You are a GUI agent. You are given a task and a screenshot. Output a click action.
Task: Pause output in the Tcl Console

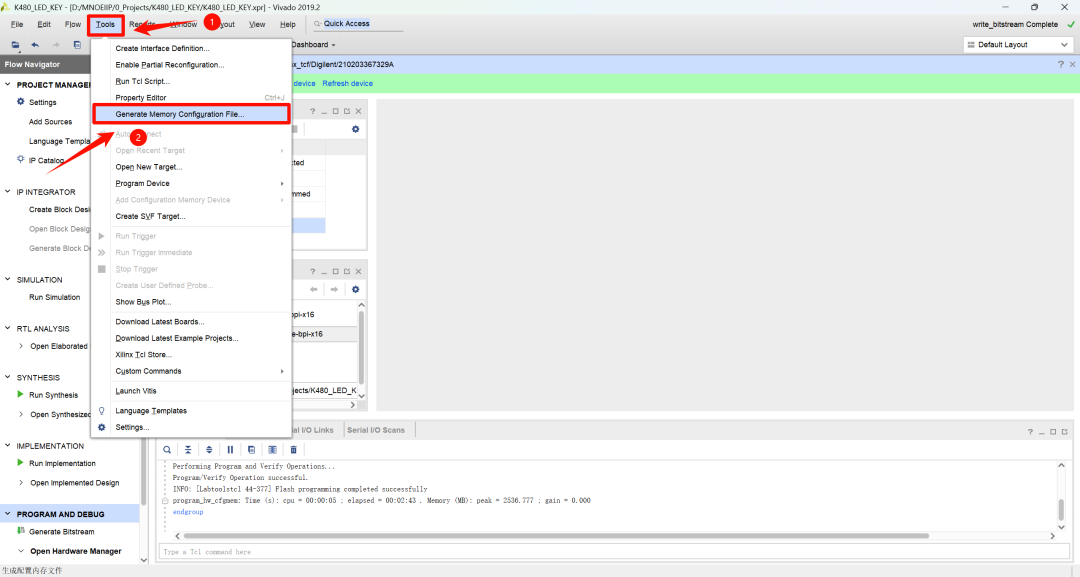pyautogui.click(x=230, y=449)
